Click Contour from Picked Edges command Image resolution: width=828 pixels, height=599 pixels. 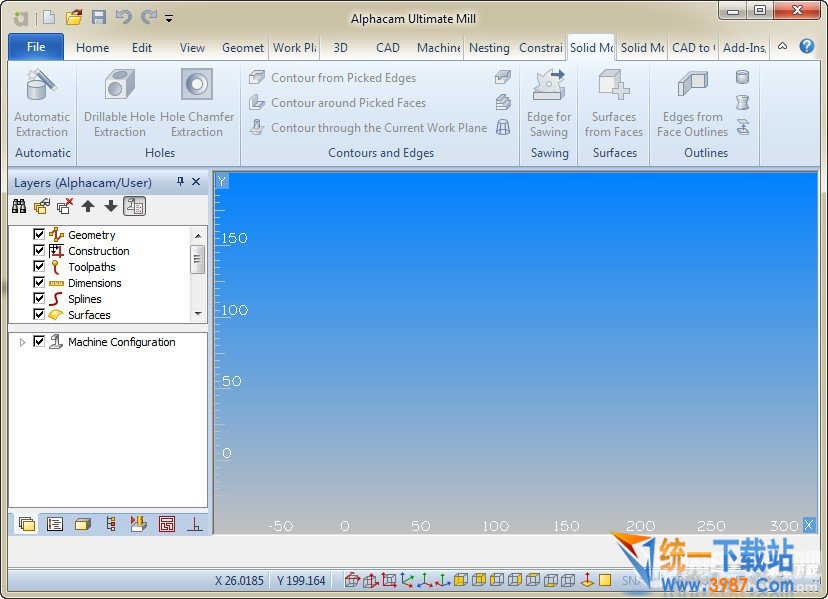332,78
